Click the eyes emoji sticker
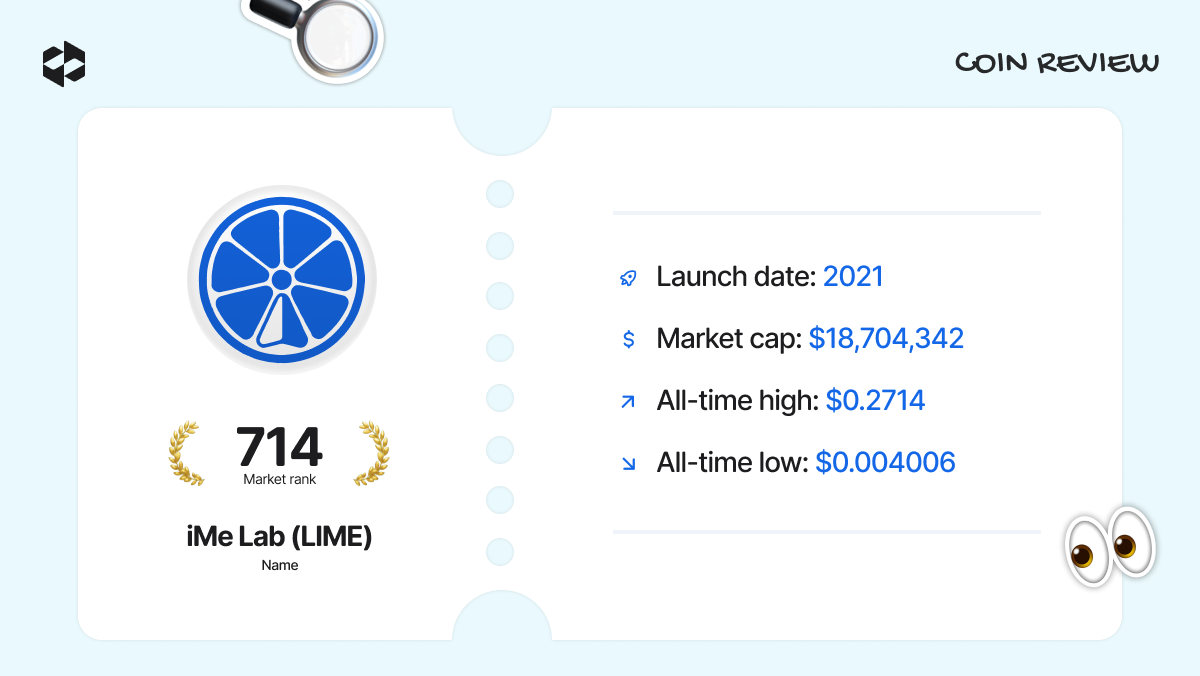 point(1109,546)
